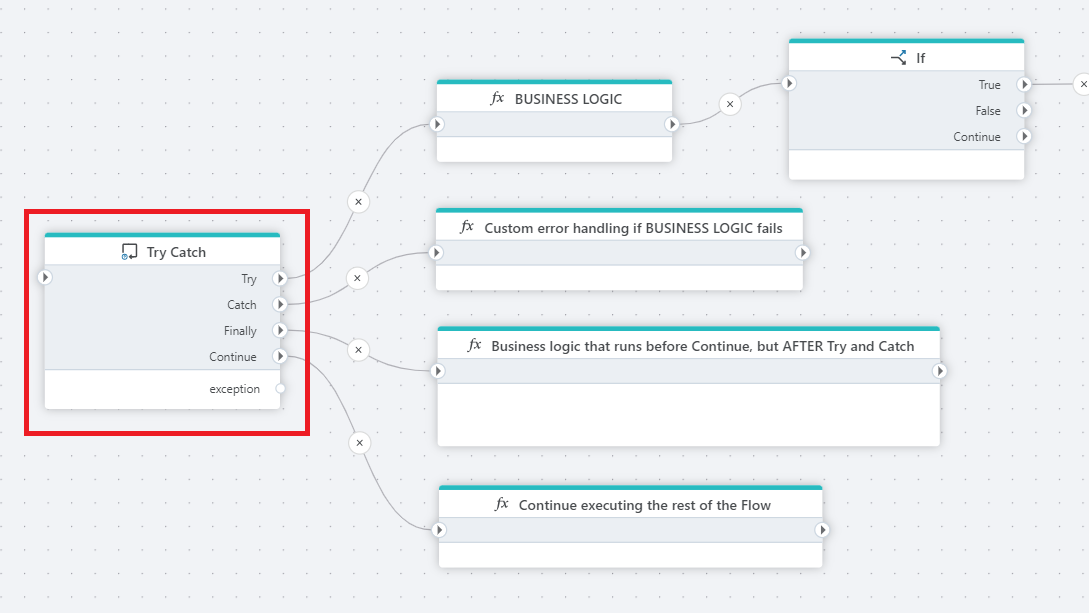
Task: Remove link between BUSINESS LOGIC and If
Action: [730, 103]
